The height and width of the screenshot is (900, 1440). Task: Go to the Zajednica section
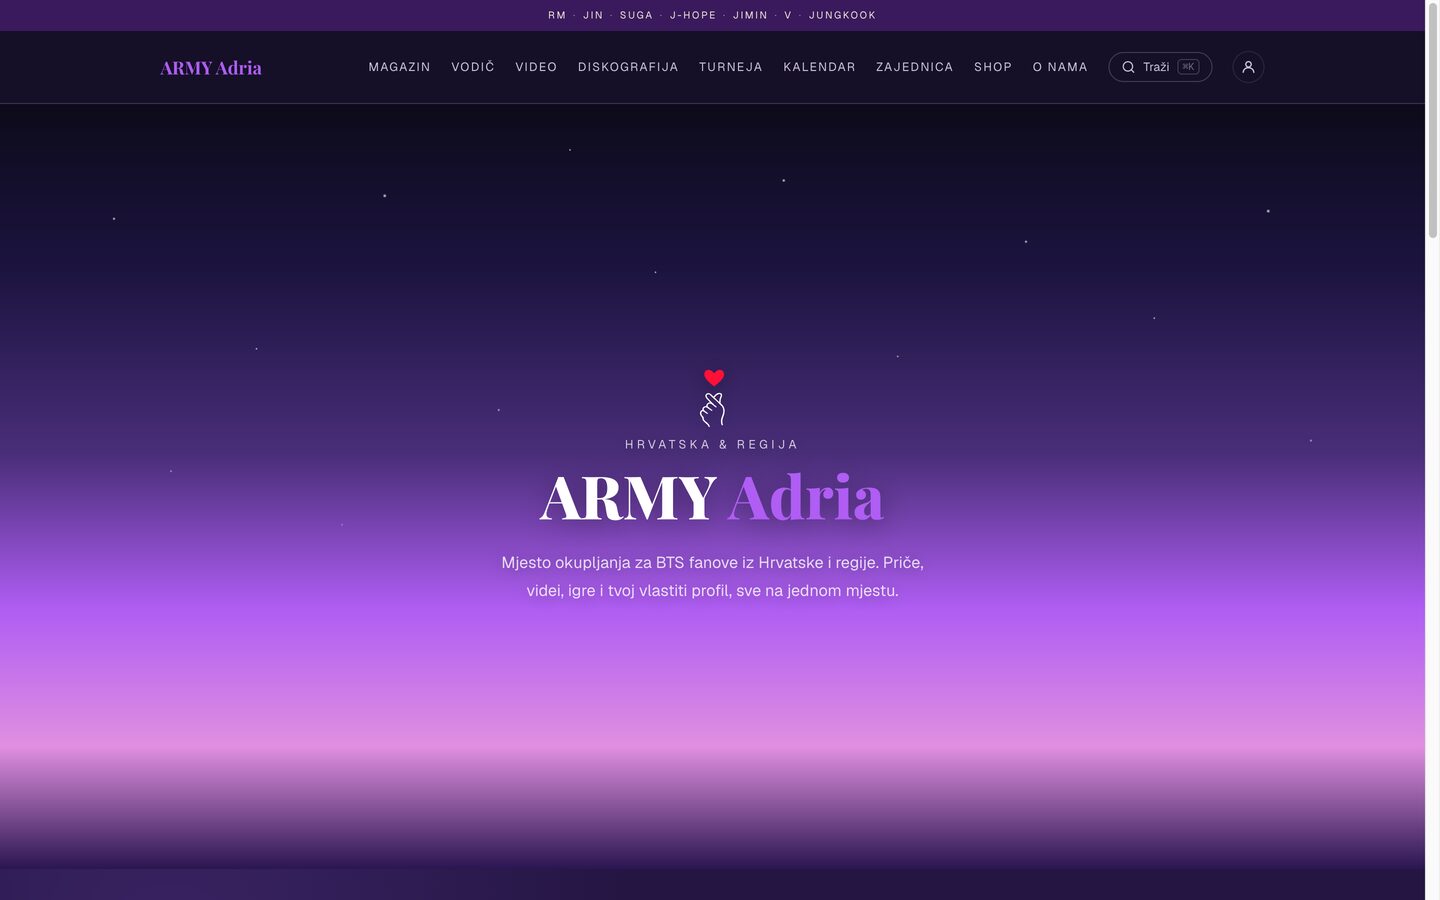click(x=915, y=67)
